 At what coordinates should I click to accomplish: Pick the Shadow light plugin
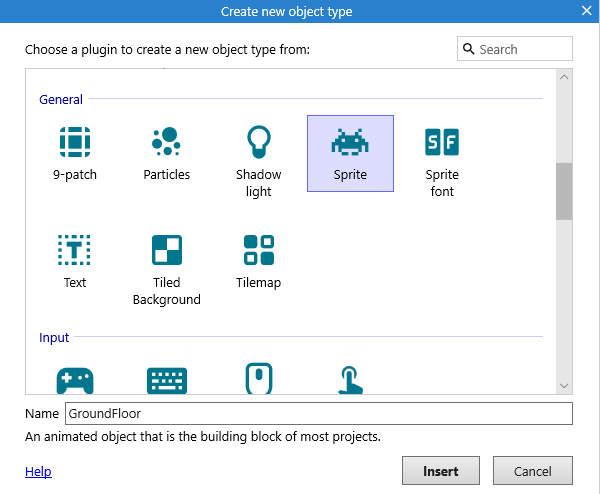click(x=258, y=142)
